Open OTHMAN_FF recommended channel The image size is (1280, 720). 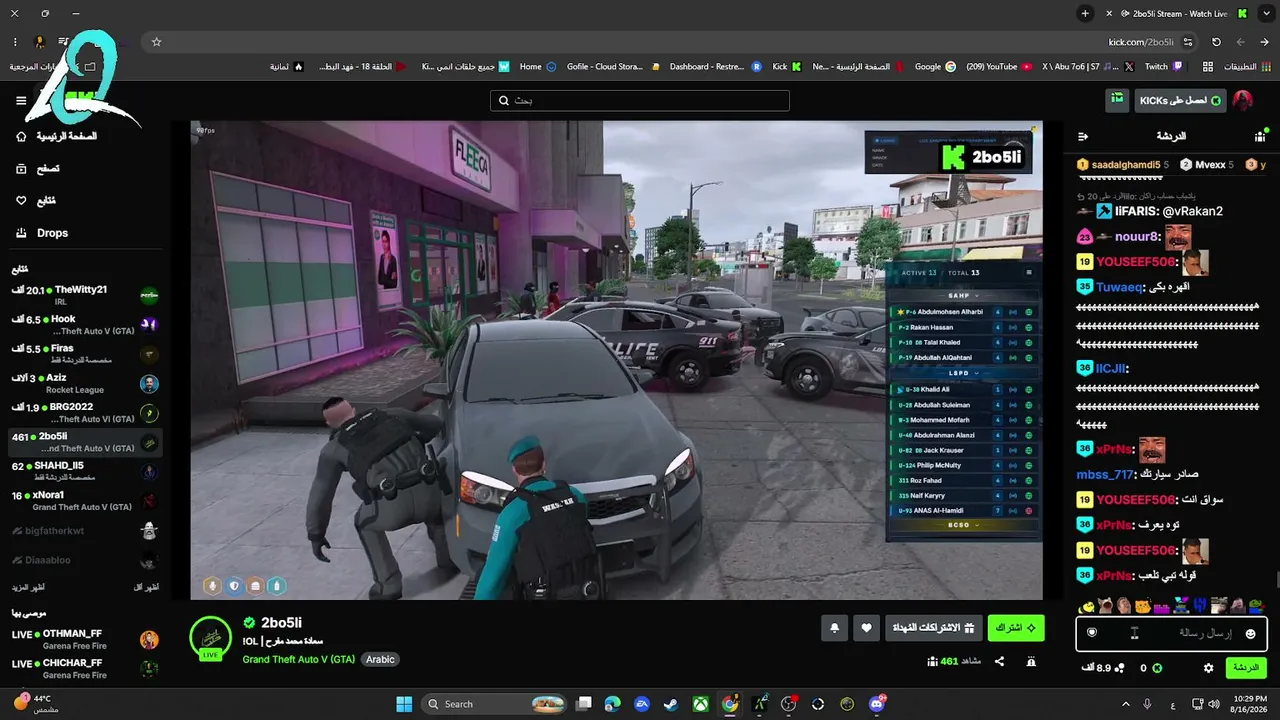85,640
